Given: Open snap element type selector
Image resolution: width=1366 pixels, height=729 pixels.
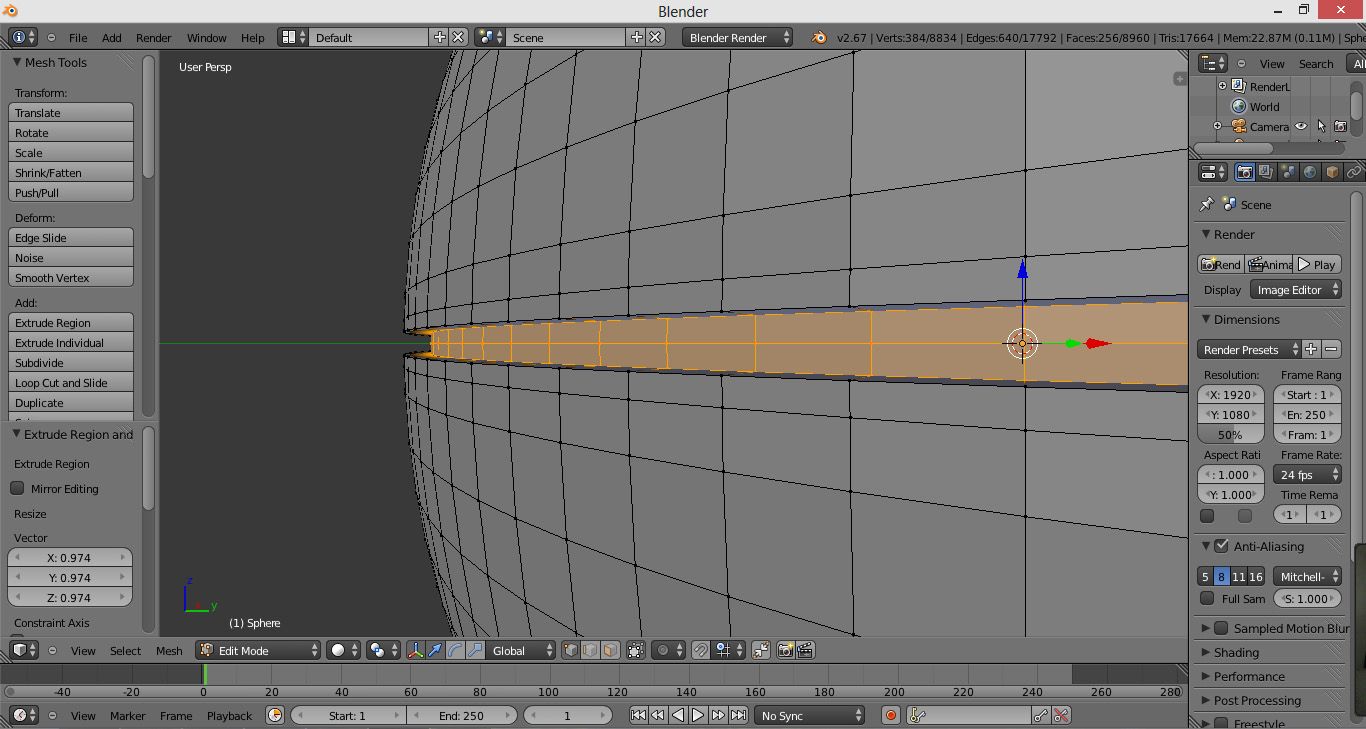Looking at the screenshot, I should 728,650.
